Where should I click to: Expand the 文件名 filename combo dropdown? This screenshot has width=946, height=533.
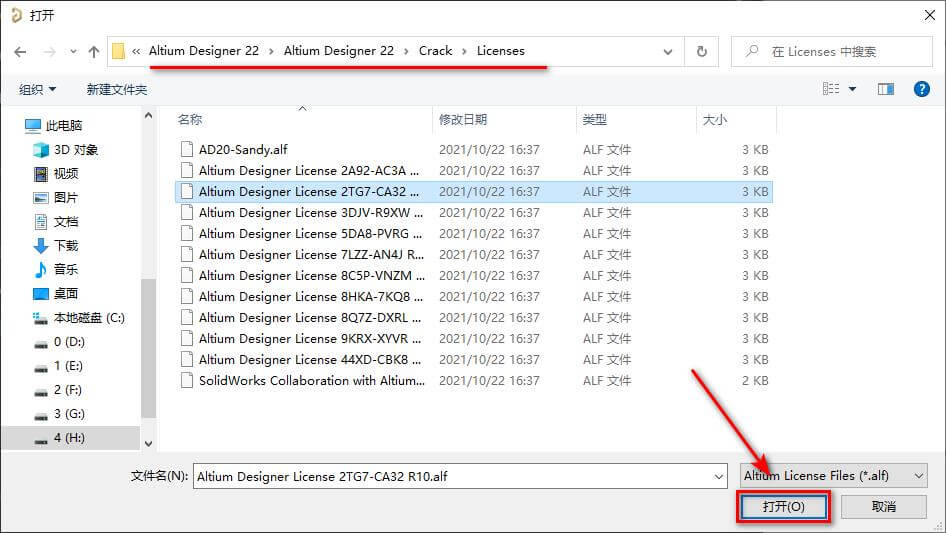pyautogui.click(x=719, y=476)
